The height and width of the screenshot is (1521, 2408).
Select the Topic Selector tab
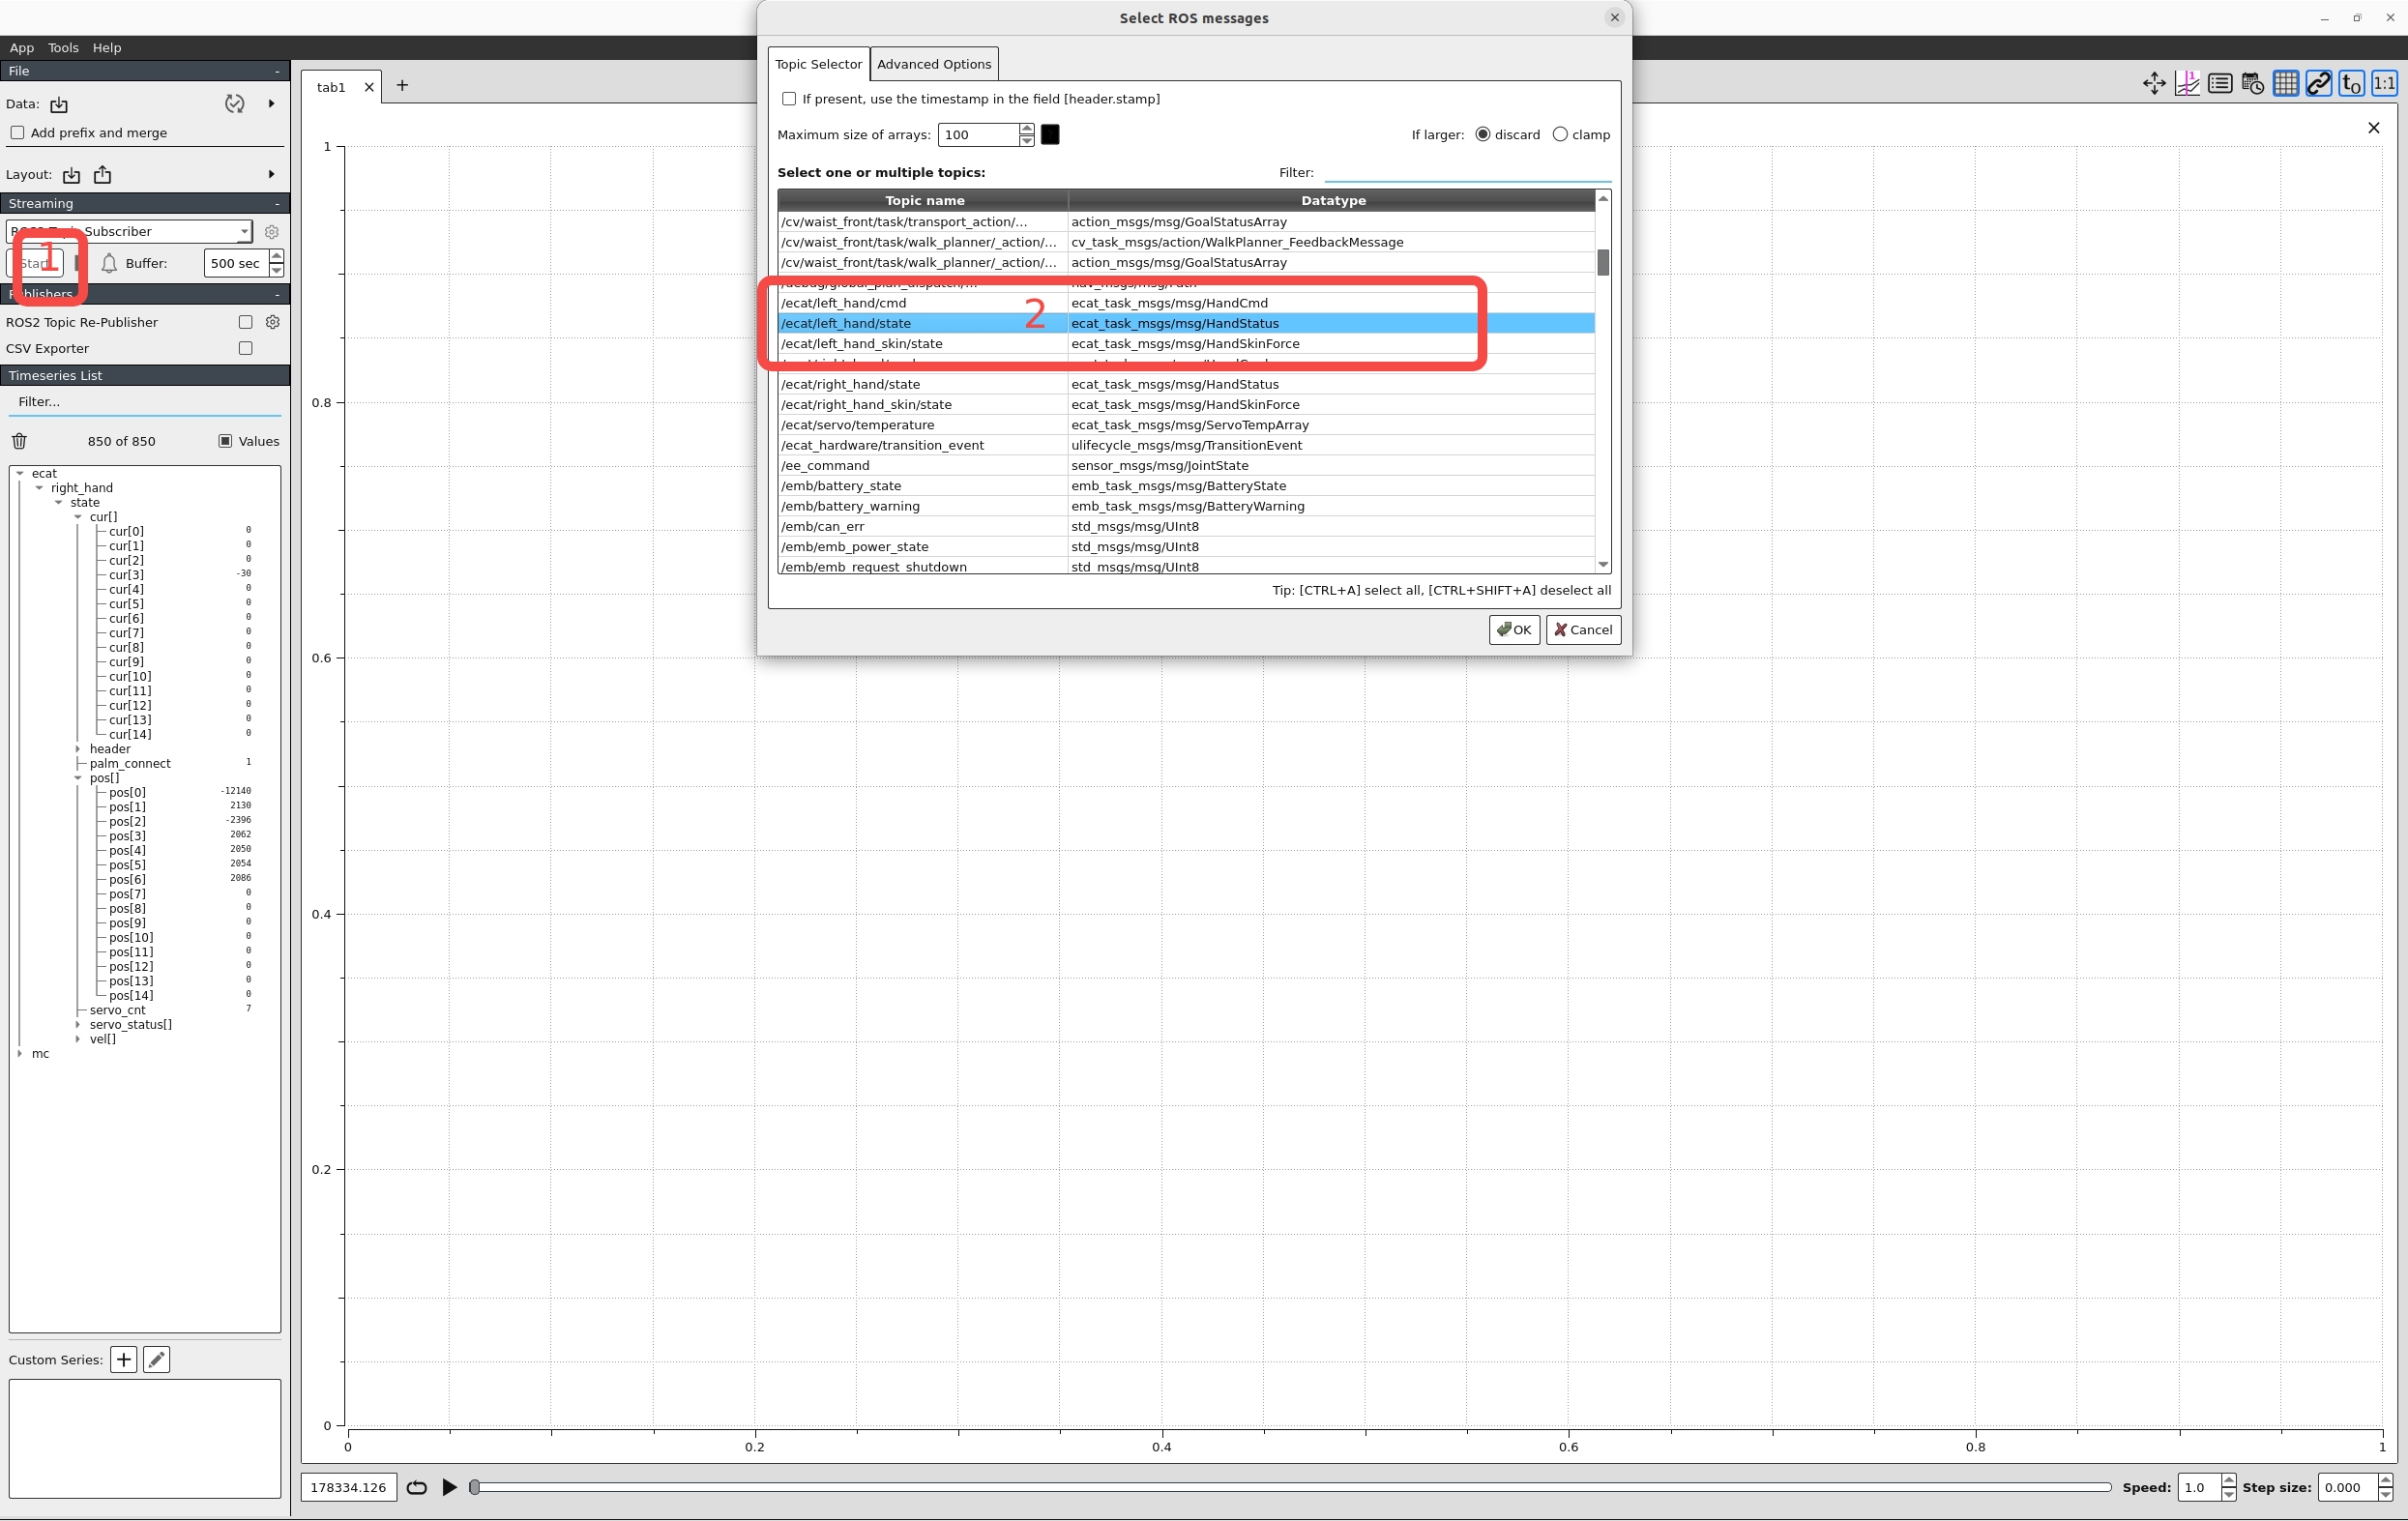click(818, 64)
